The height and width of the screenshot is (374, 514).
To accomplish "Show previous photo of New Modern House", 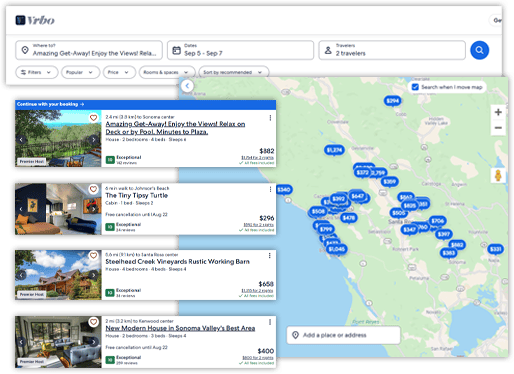I will [x=22, y=342].
